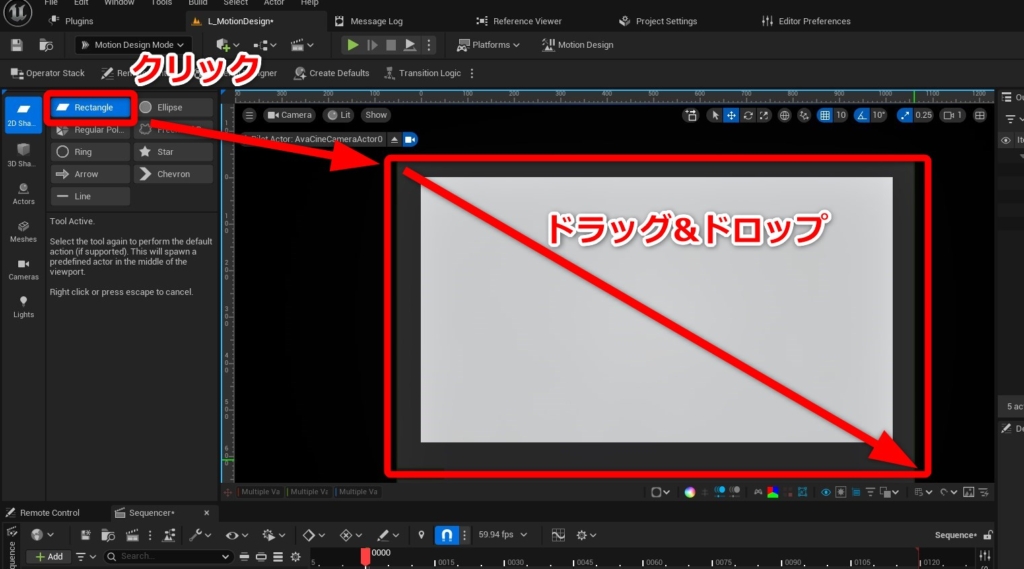This screenshot has width=1024, height=569.
Task: Activate the rotate gizmo icon
Action: tap(748, 115)
